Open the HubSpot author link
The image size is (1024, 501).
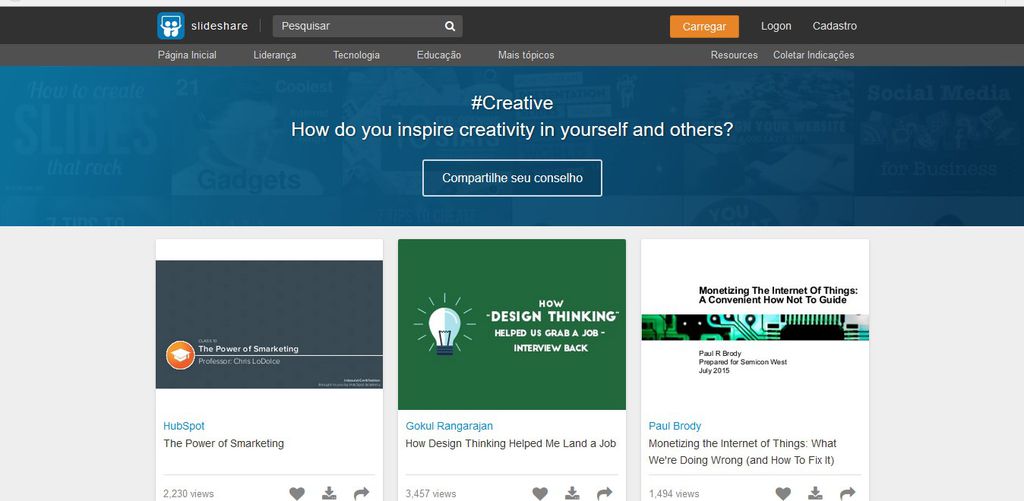coord(184,426)
